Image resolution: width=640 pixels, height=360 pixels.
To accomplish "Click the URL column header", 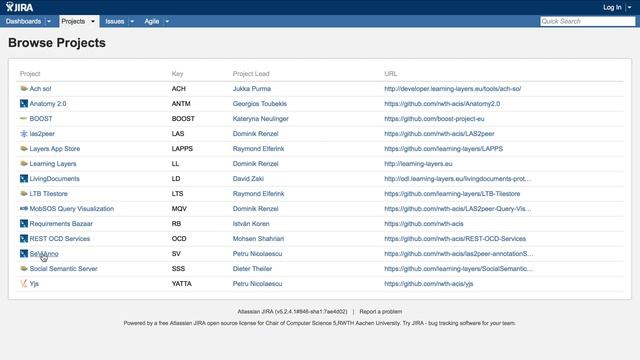I will (391, 73).
